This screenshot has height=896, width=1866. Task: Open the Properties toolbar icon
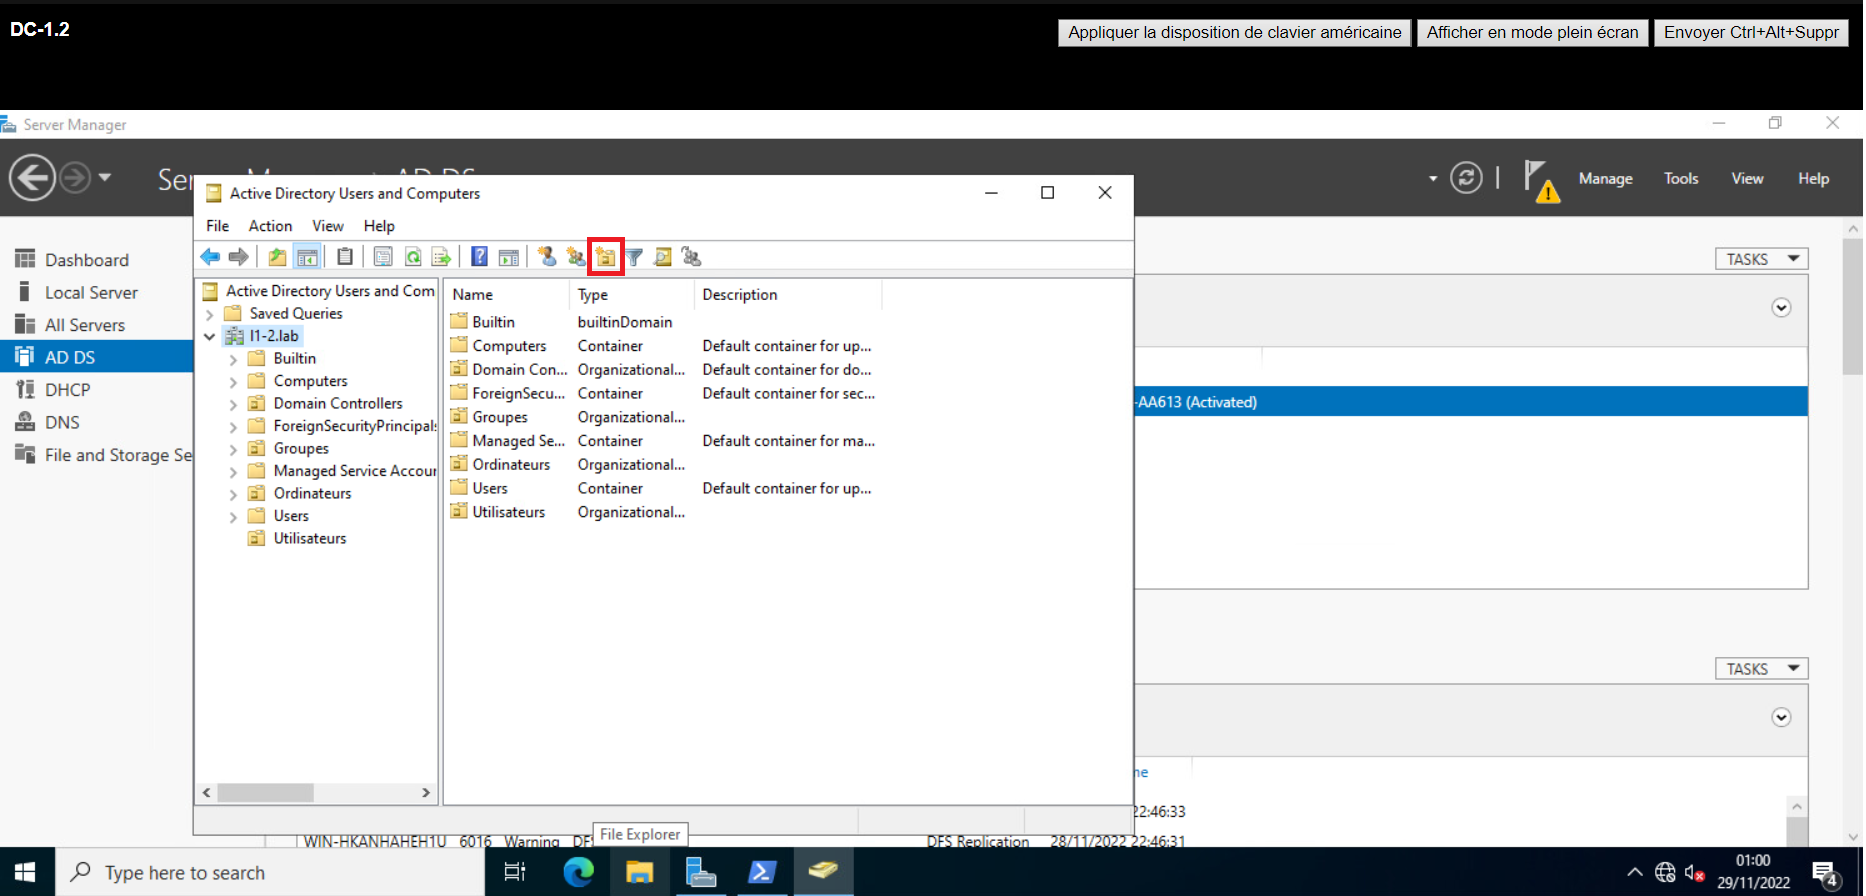383,257
